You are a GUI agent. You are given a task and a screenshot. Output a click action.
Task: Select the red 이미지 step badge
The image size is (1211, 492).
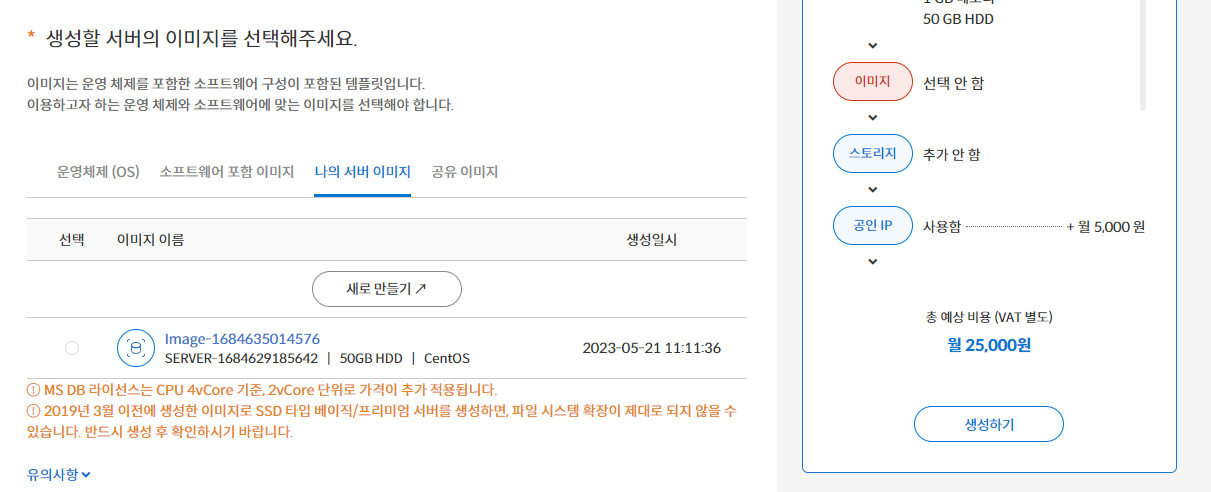873,82
